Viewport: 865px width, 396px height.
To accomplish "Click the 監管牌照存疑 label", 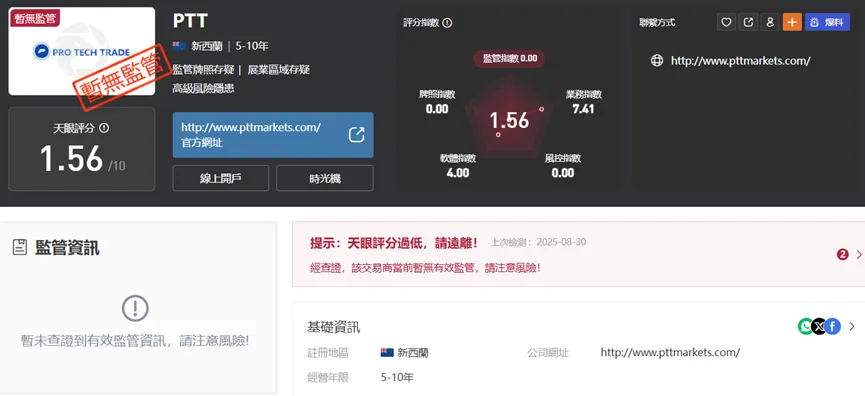I will click(x=204, y=69).
